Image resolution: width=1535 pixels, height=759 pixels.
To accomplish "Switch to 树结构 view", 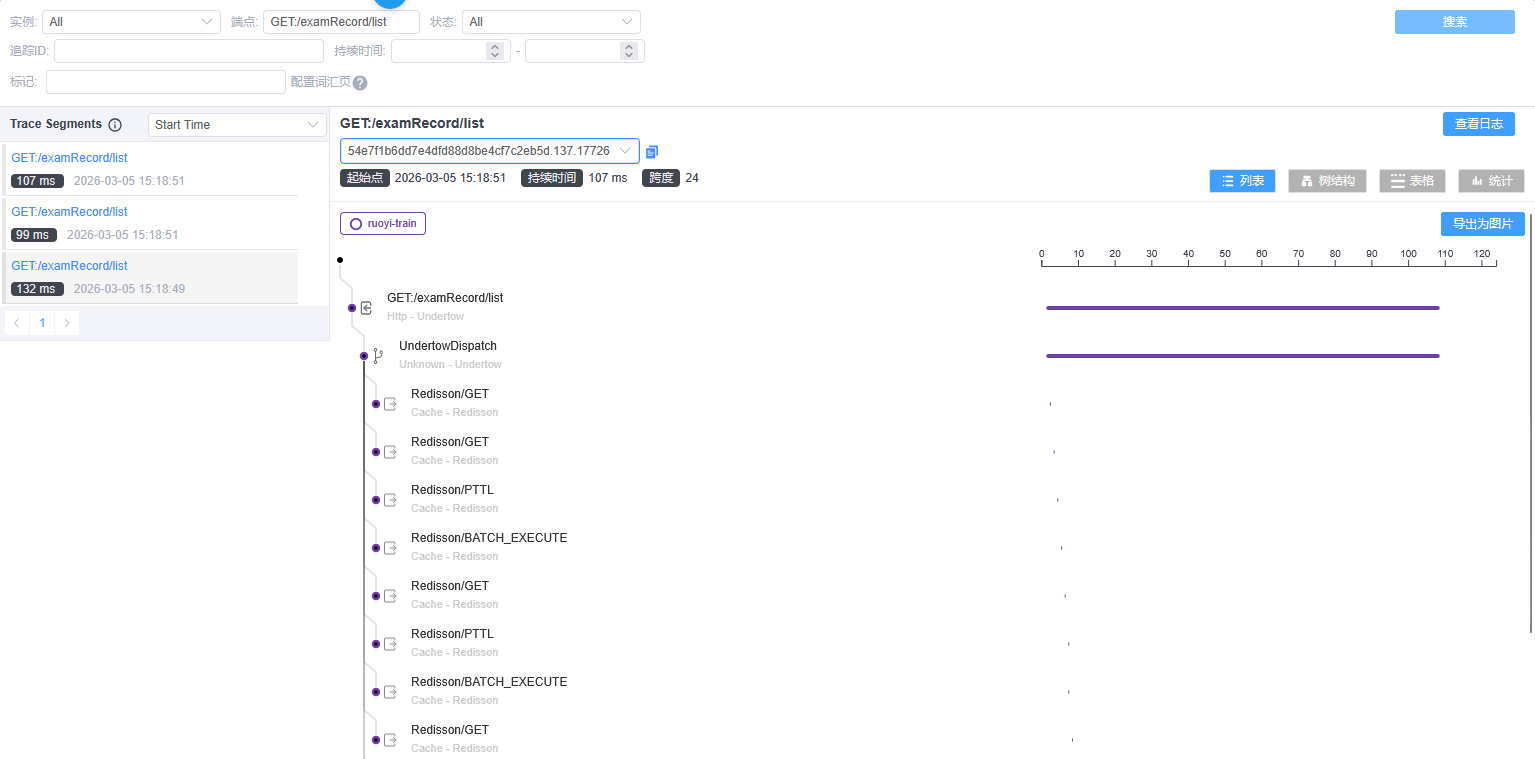I will coord(1327,181).
